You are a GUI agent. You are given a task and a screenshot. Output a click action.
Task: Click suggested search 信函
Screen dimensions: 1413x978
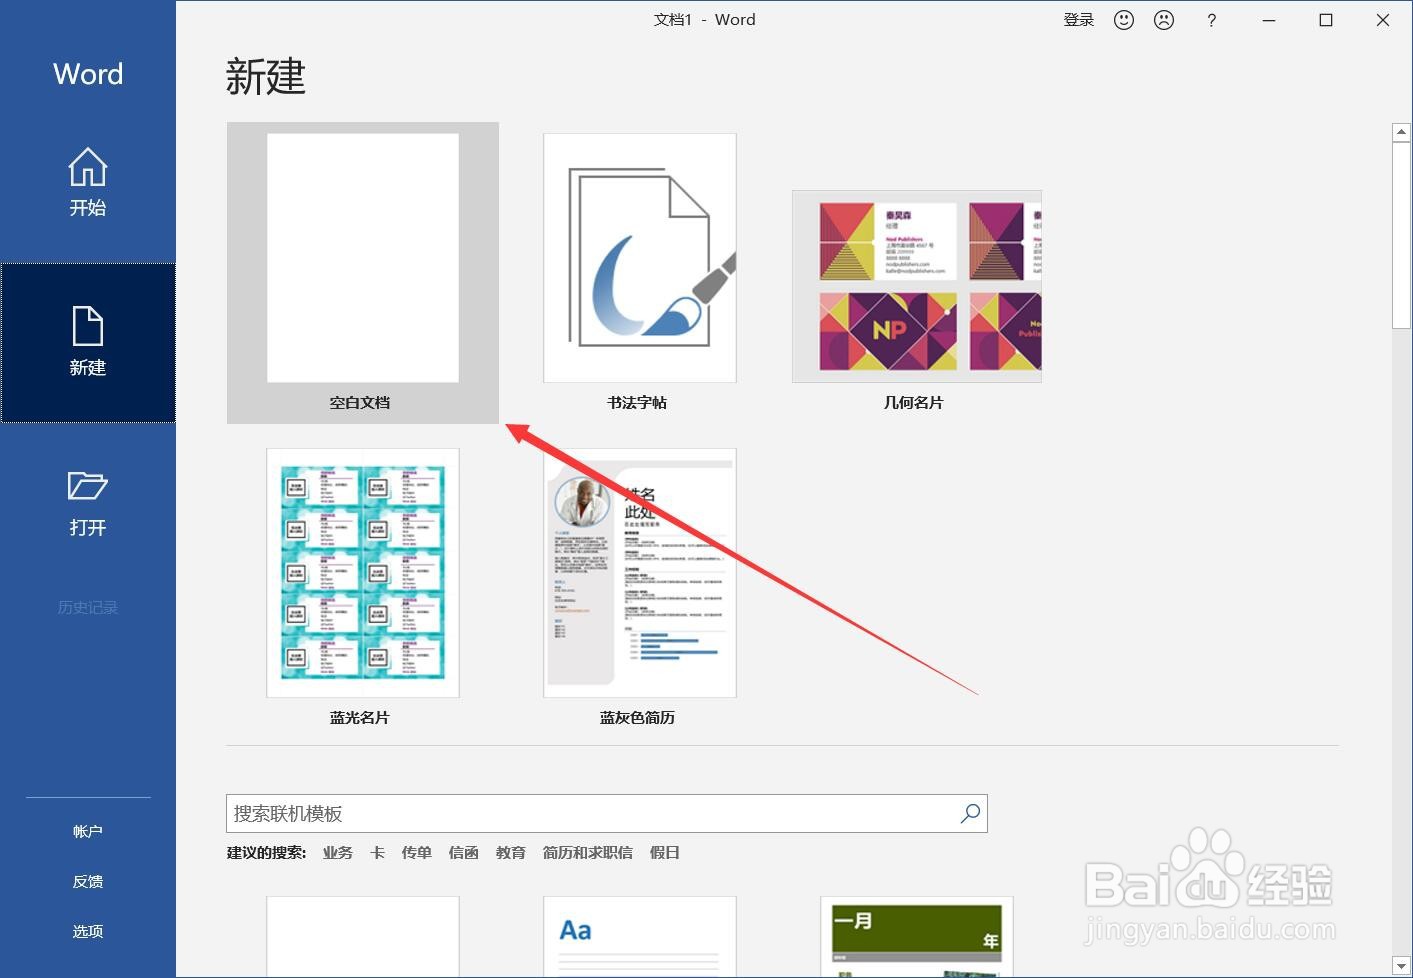(x=464, y=853)
